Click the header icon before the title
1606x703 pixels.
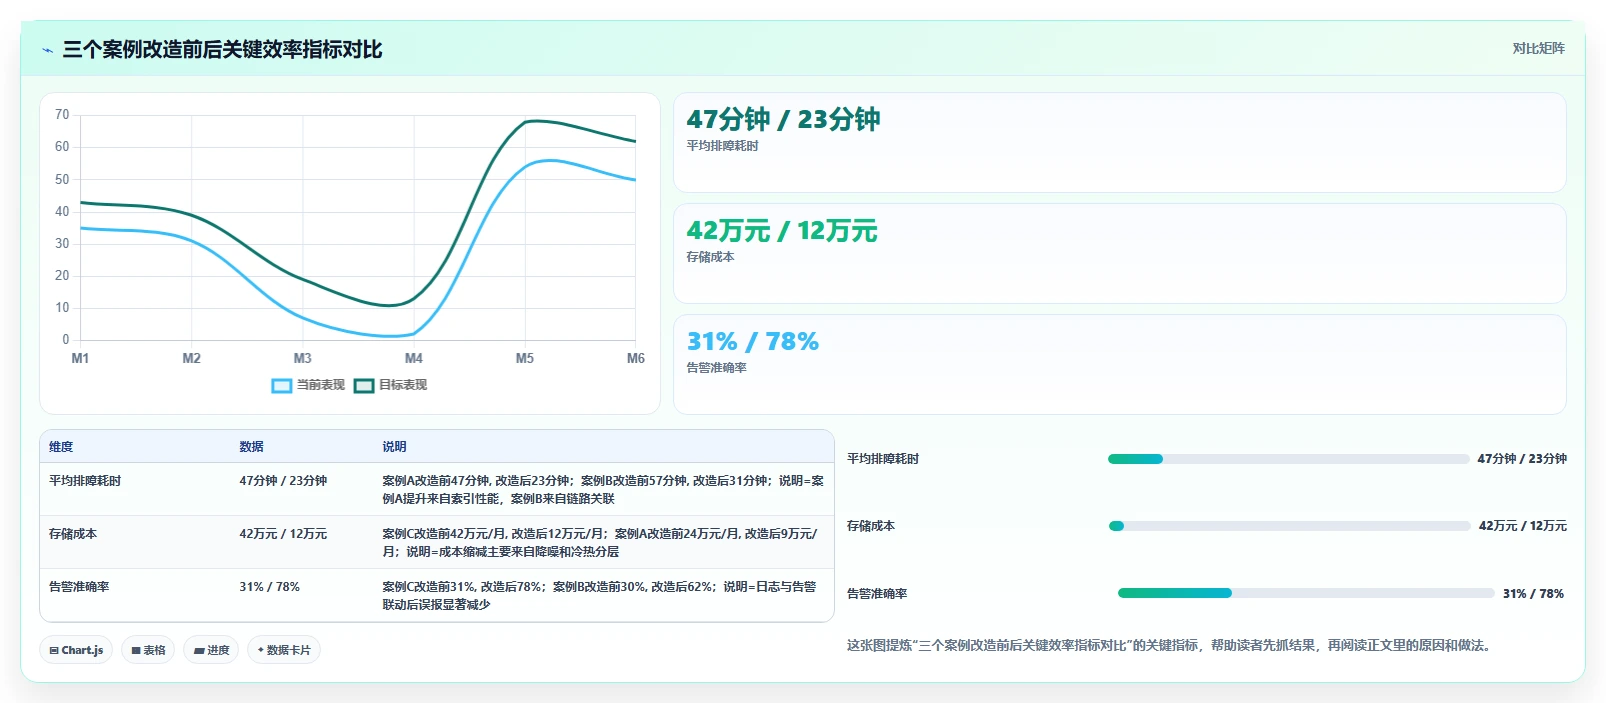coord(47,50)
